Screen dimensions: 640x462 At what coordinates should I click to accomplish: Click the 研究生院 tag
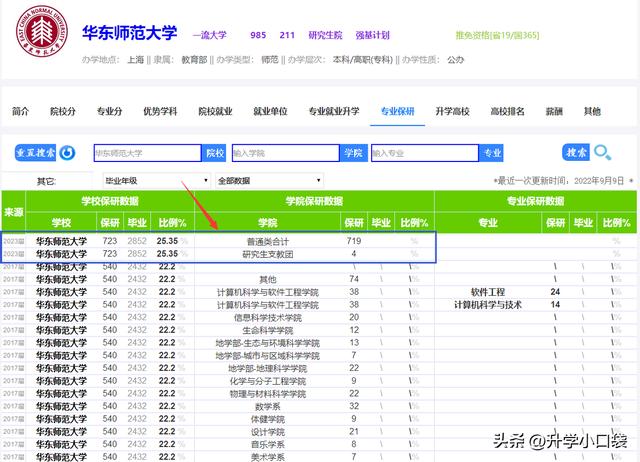[x=325, y=35]
